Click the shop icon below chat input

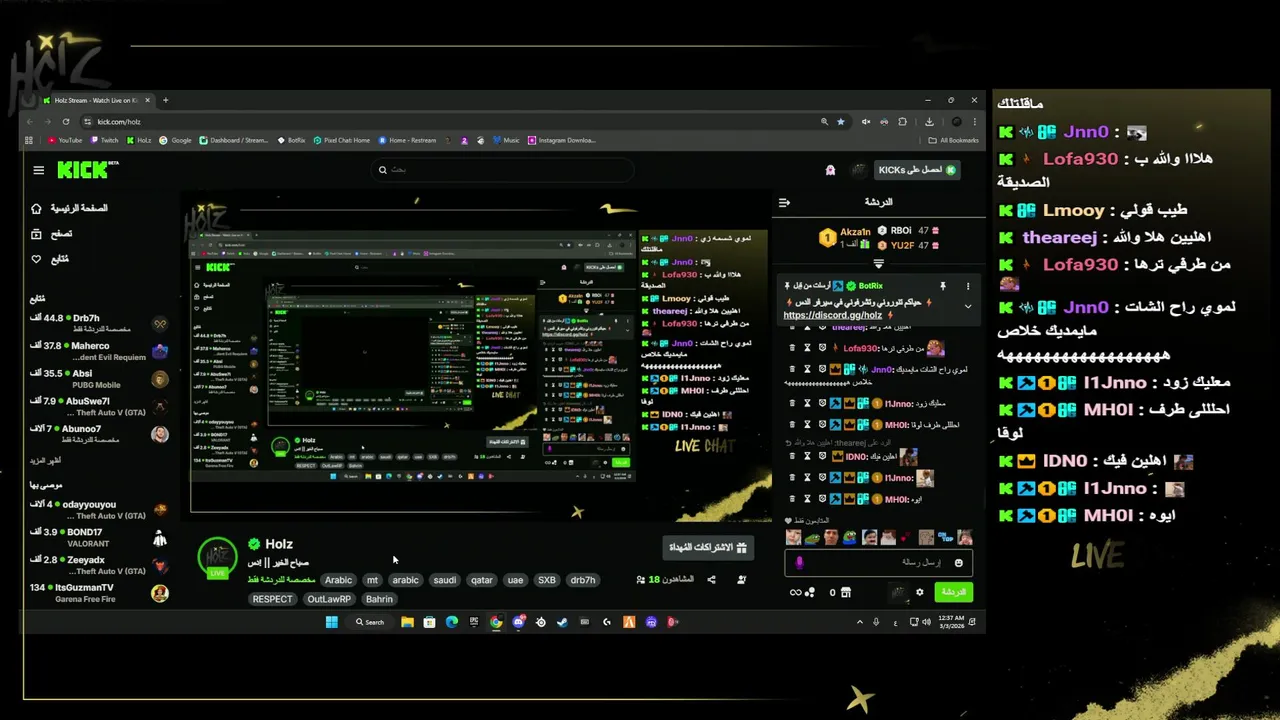[x=846, y=592]
